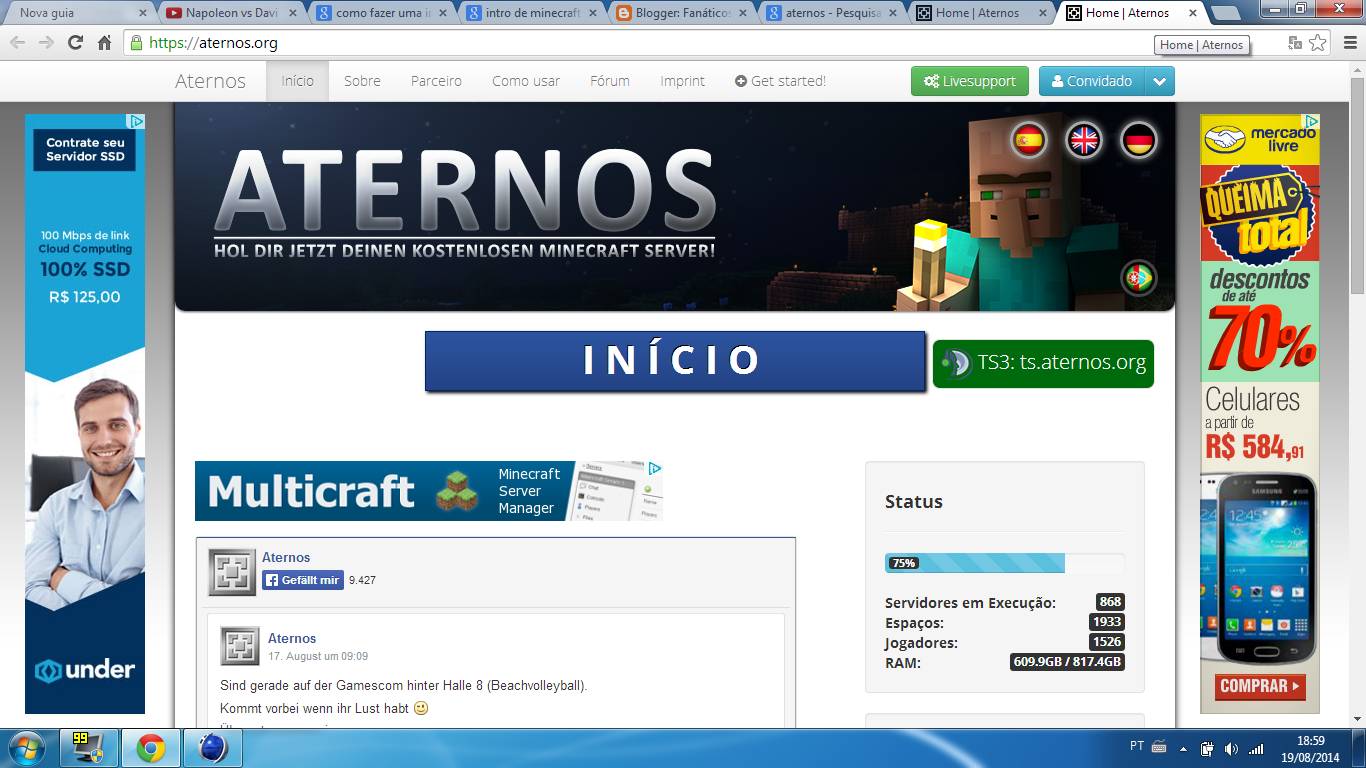The image size is (1366, 768).
Task: Open the Como usar nav item
Action: (x=526, y=81)
